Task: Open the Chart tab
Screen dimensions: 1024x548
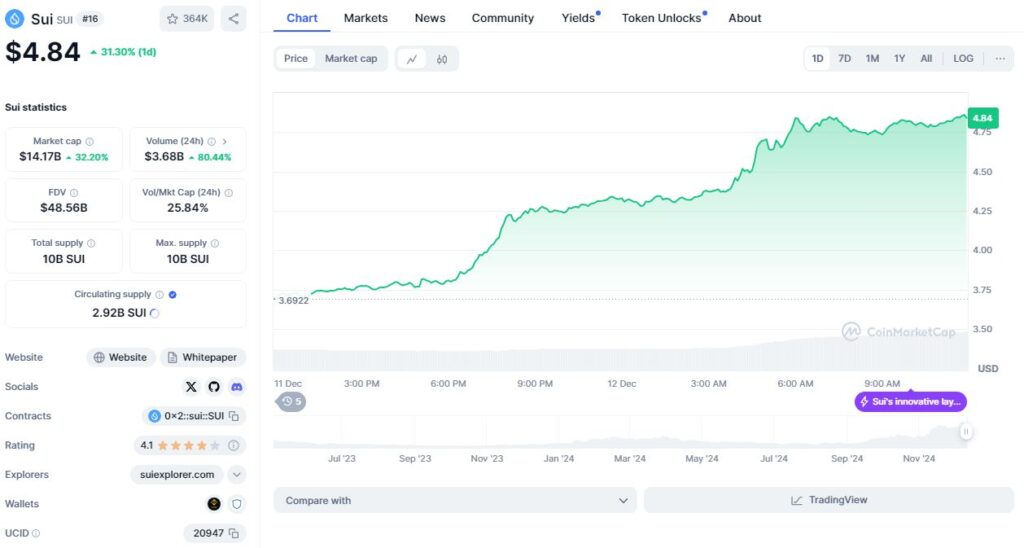Action: point(302,18)
